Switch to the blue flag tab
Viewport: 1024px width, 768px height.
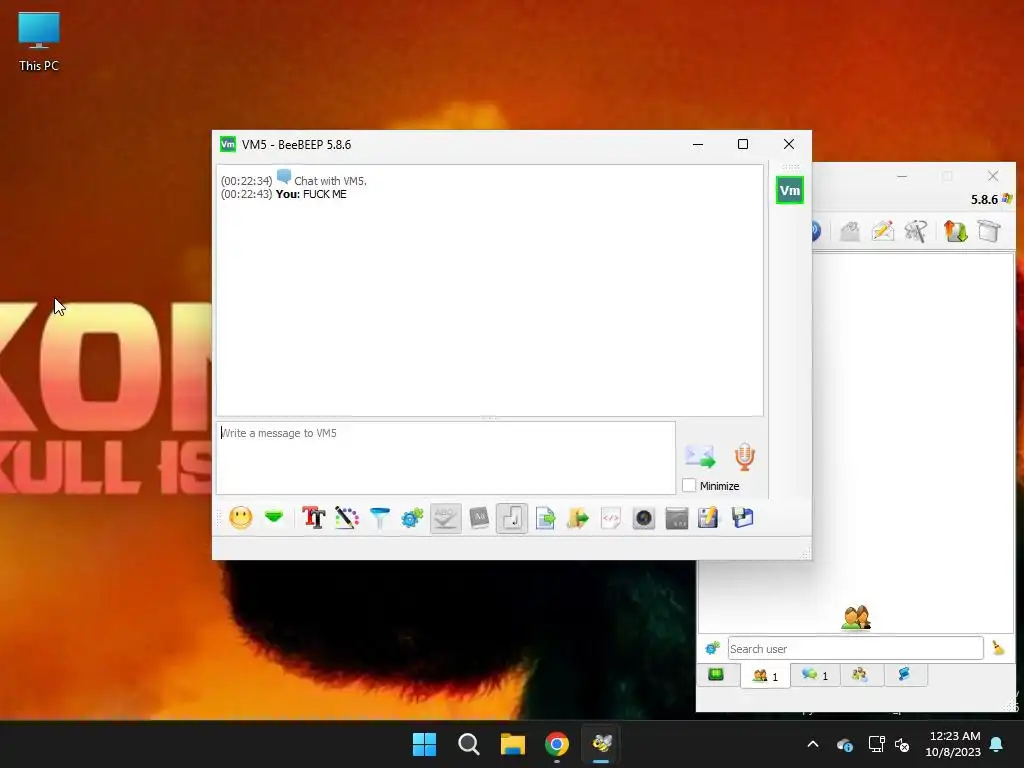[x=905, y=675]
